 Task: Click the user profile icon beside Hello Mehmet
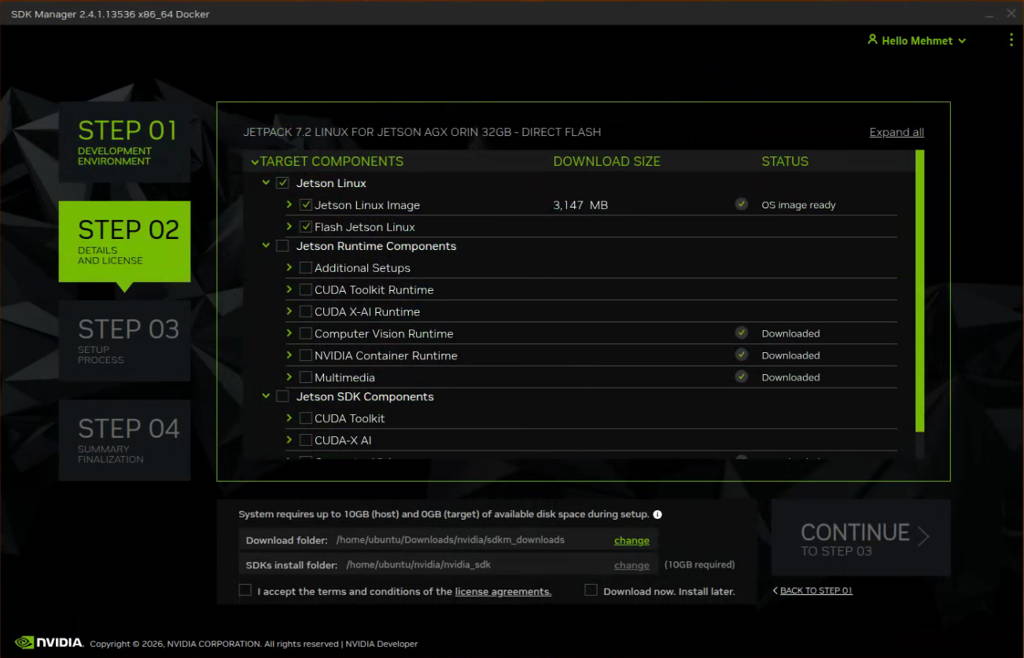coord(872,40)
